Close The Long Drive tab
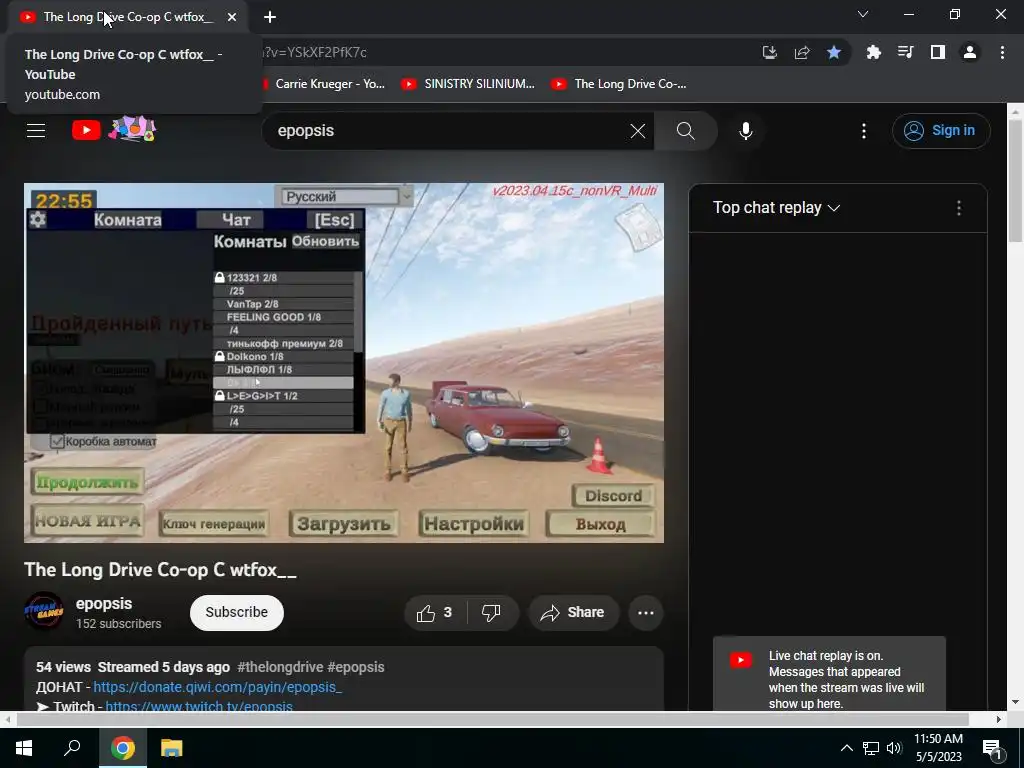The width and height of the screenshot is (1024, 768). pos(232,17)
